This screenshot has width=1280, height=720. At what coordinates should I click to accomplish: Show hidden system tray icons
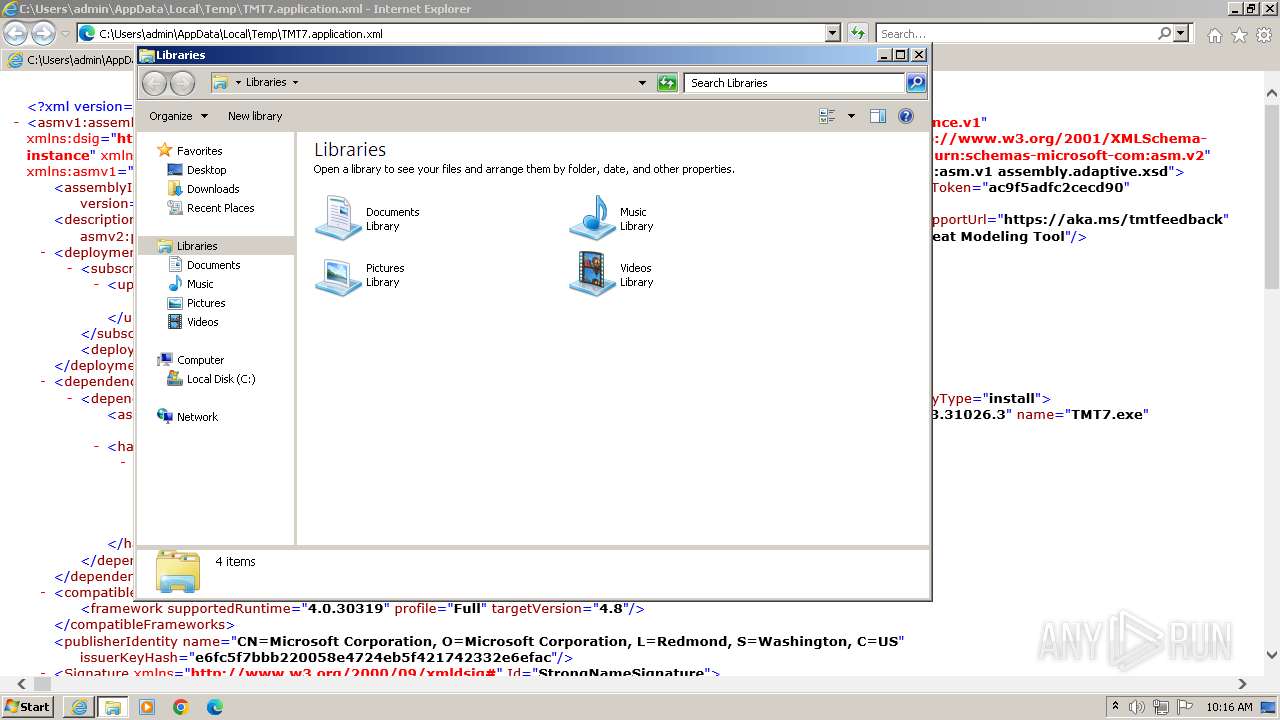click(1116, 707)
